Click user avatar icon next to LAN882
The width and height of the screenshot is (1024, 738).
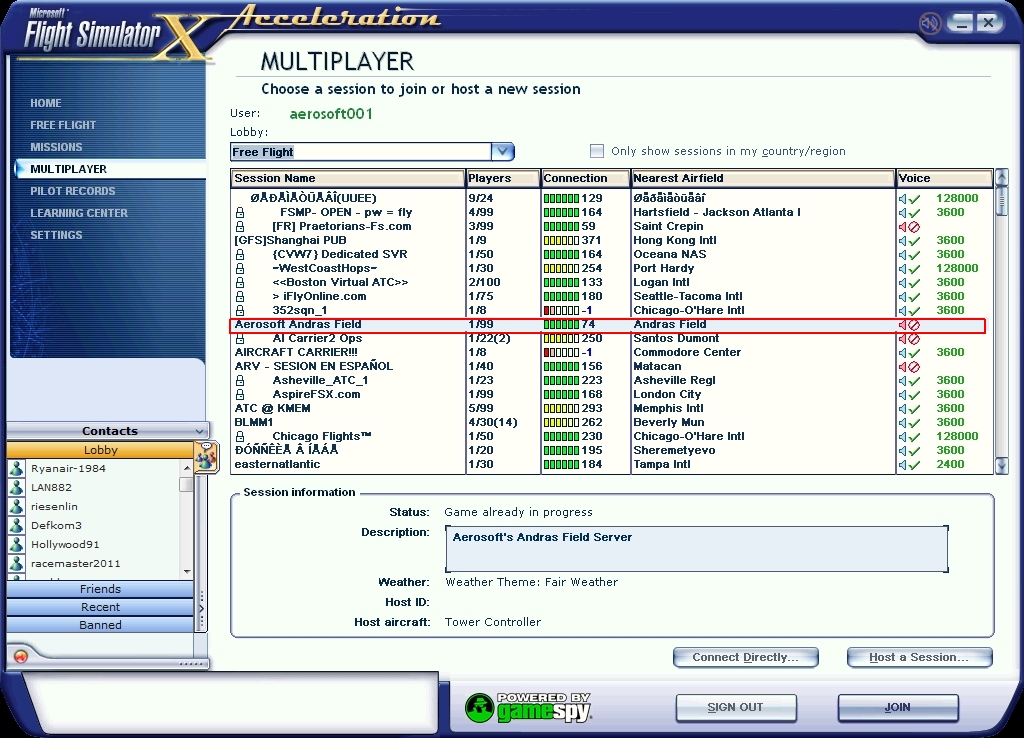pyautogui.click(x=16, y=487)
